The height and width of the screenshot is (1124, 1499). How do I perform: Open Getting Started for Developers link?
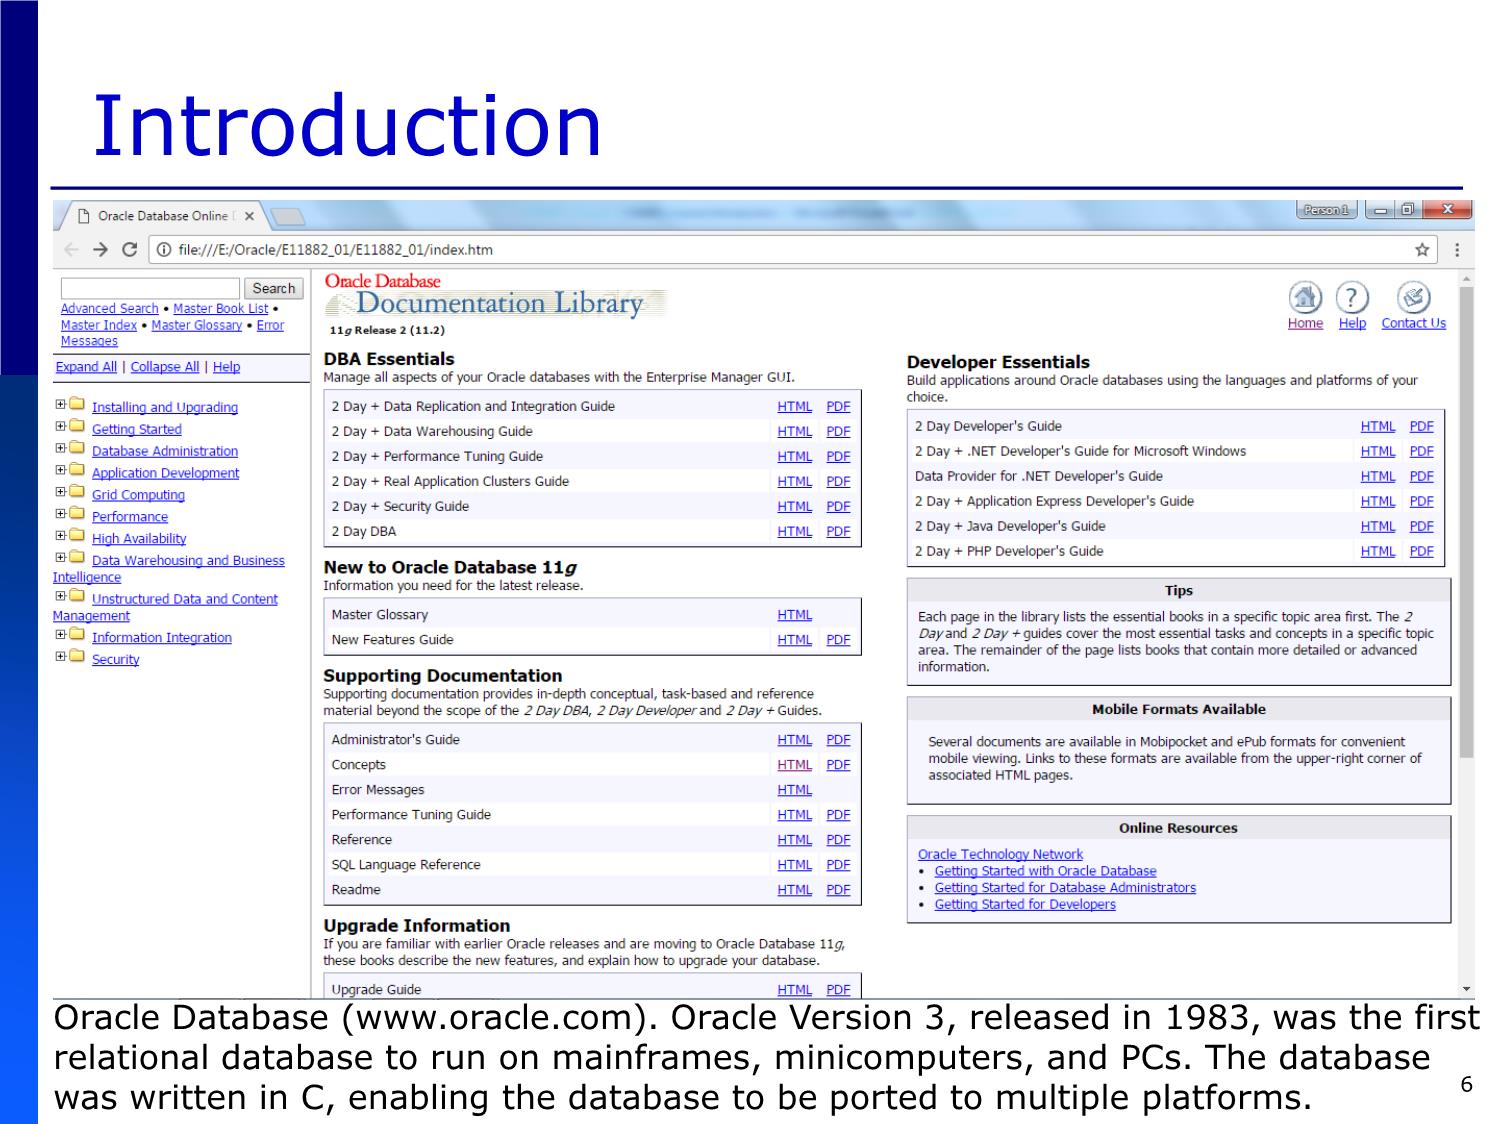(1025, 905)
